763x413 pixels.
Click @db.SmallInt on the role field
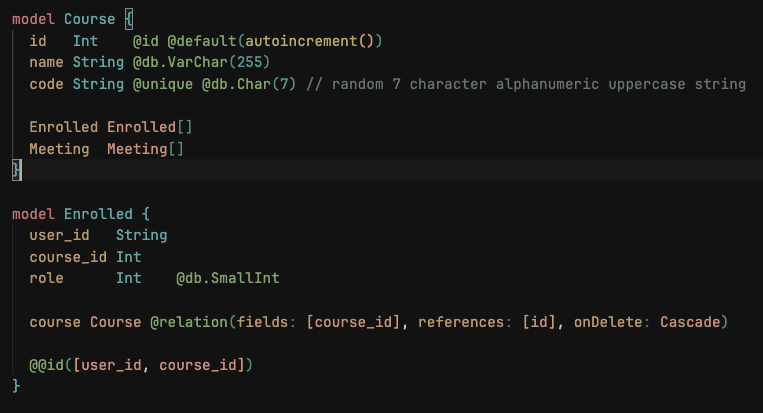228,278
